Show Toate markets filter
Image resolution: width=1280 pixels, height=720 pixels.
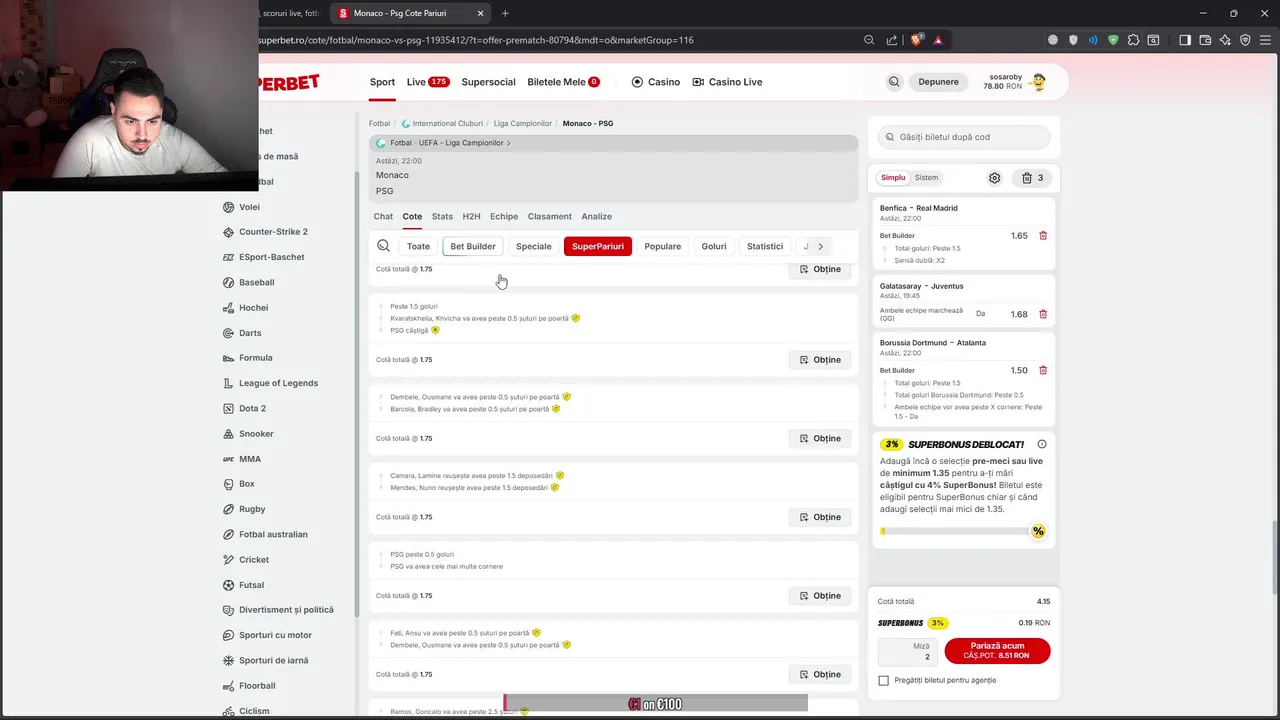pos(418,246)
